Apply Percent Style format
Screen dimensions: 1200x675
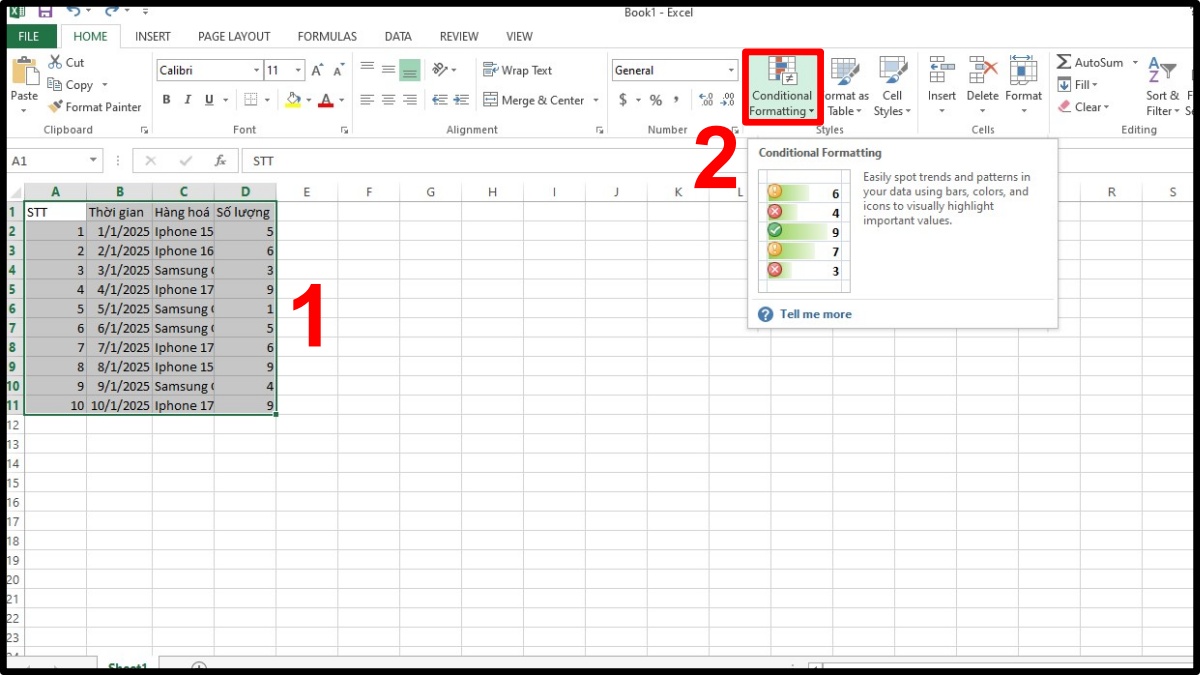(656, 100)
